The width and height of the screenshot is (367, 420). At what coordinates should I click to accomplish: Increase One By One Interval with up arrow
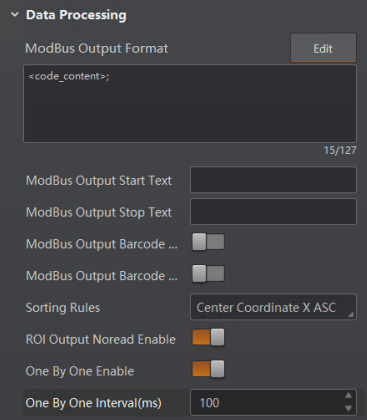(349, 395)
